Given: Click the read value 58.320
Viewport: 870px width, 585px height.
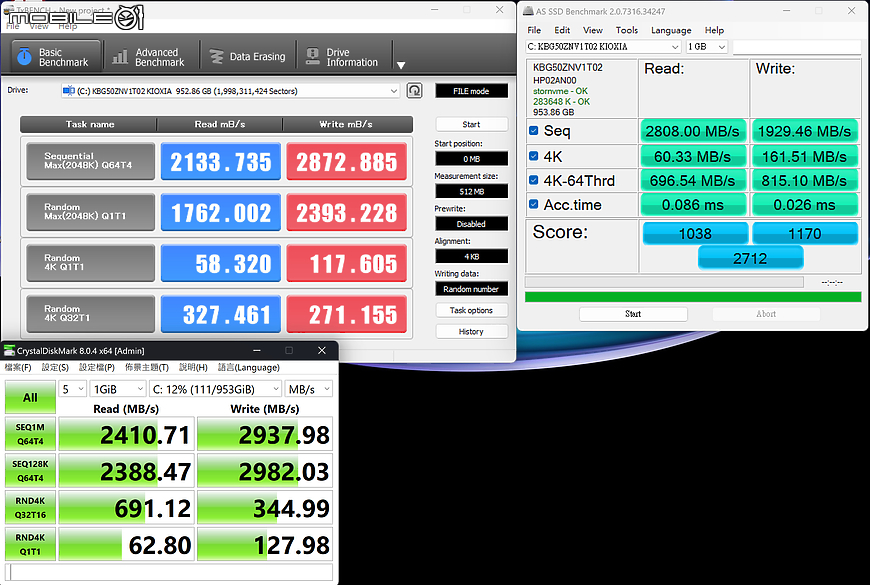Looking at the screenshot, I should [221, 263].
